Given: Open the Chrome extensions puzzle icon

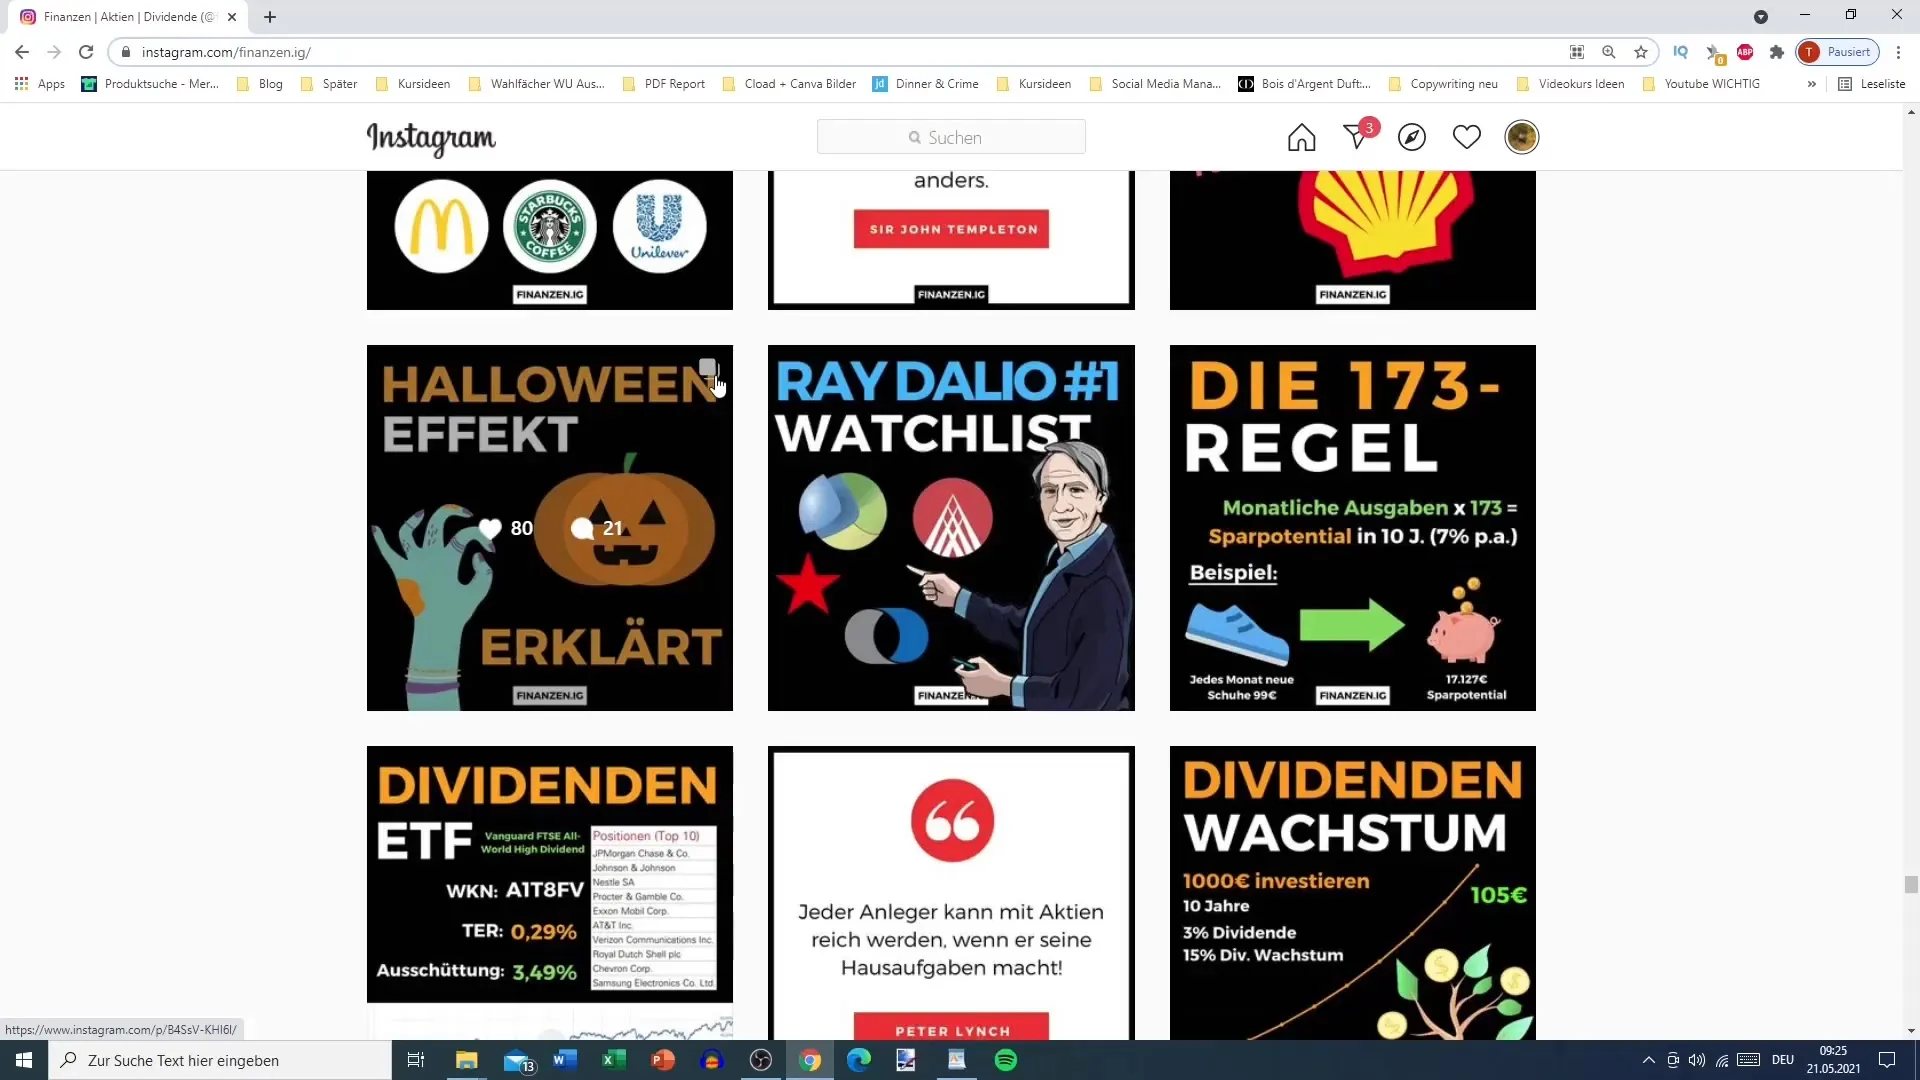Looking at the screenshot, I should pyautogui.click(x=1777, y=52).
